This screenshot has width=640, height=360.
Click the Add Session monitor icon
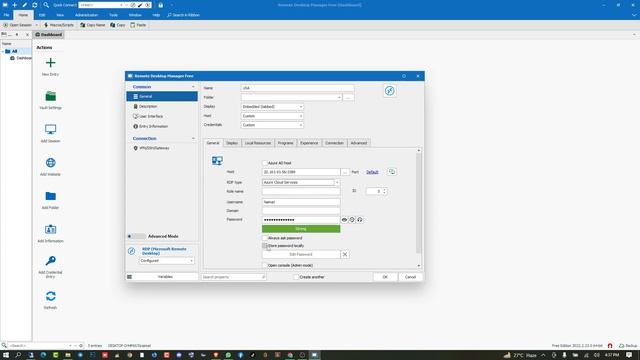coord(50,129)
